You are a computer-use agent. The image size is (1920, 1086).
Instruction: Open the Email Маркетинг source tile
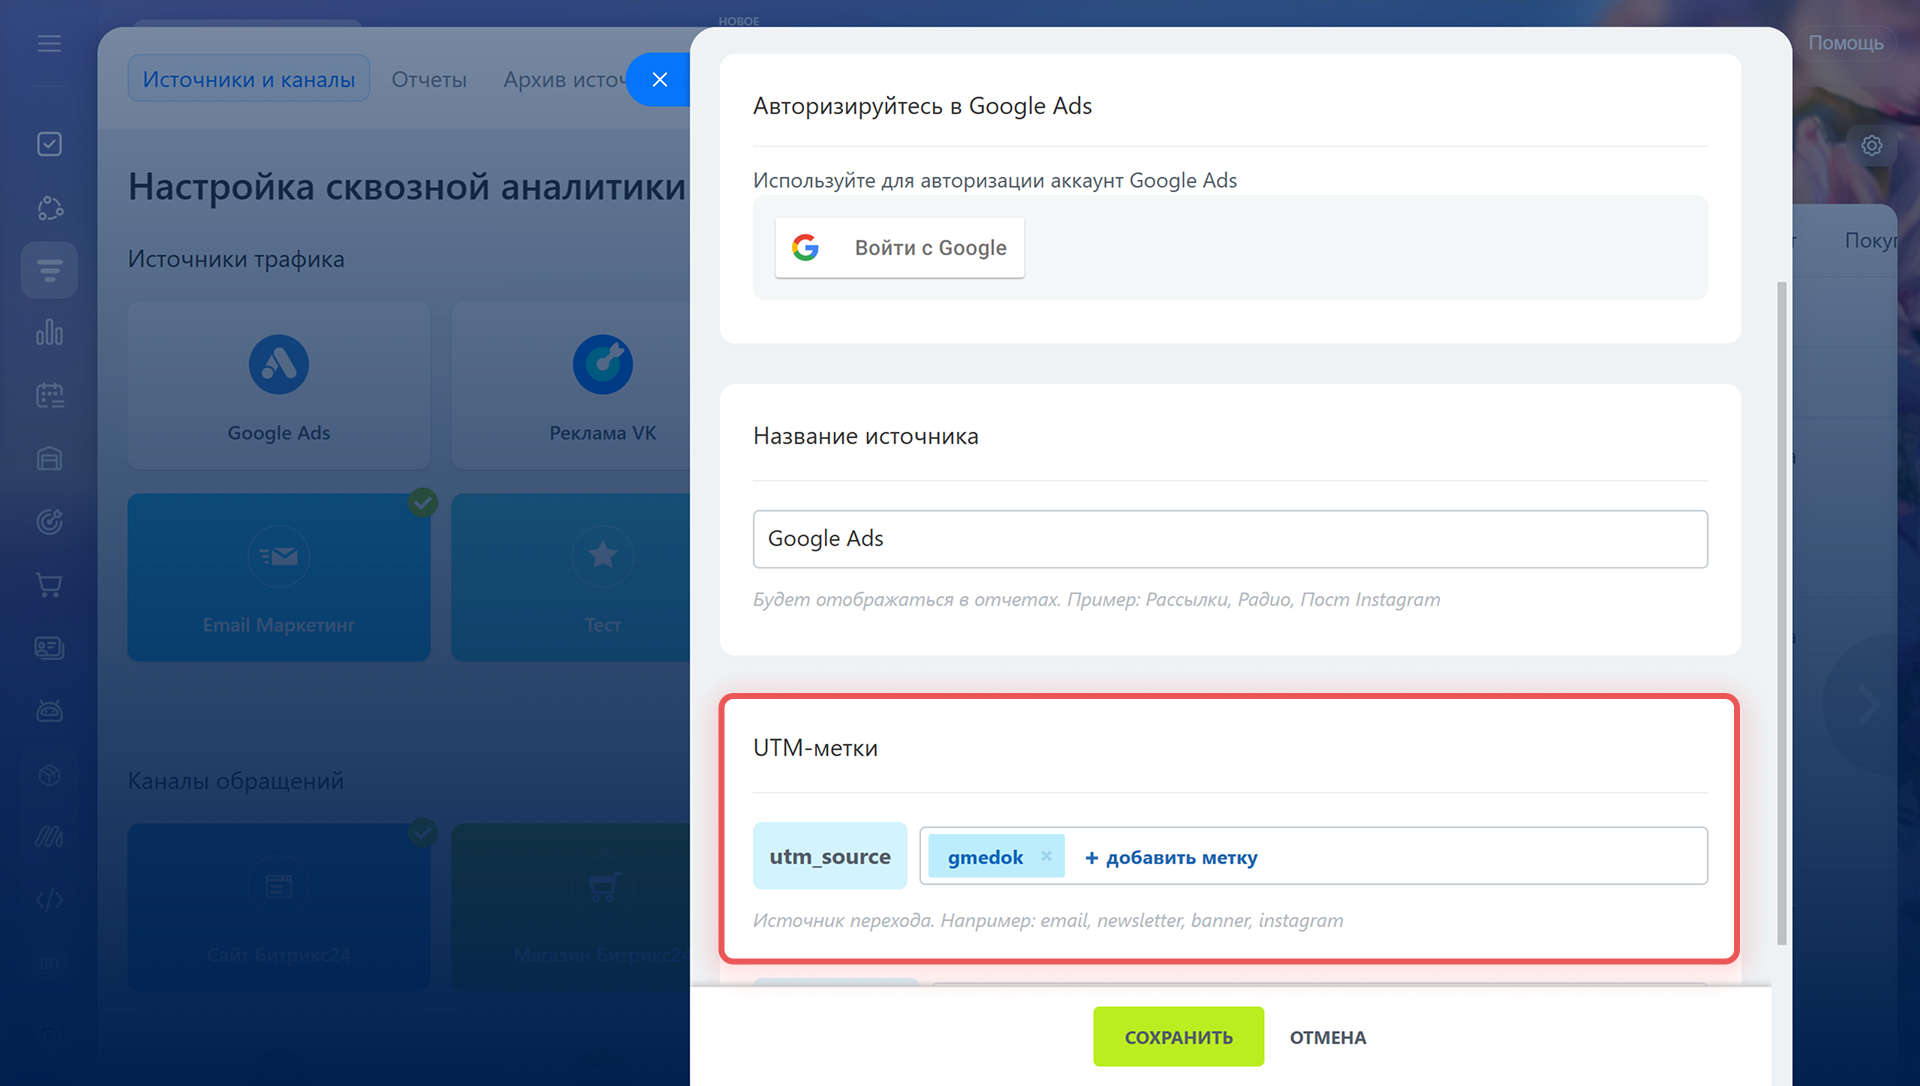[x=279, y=577]
